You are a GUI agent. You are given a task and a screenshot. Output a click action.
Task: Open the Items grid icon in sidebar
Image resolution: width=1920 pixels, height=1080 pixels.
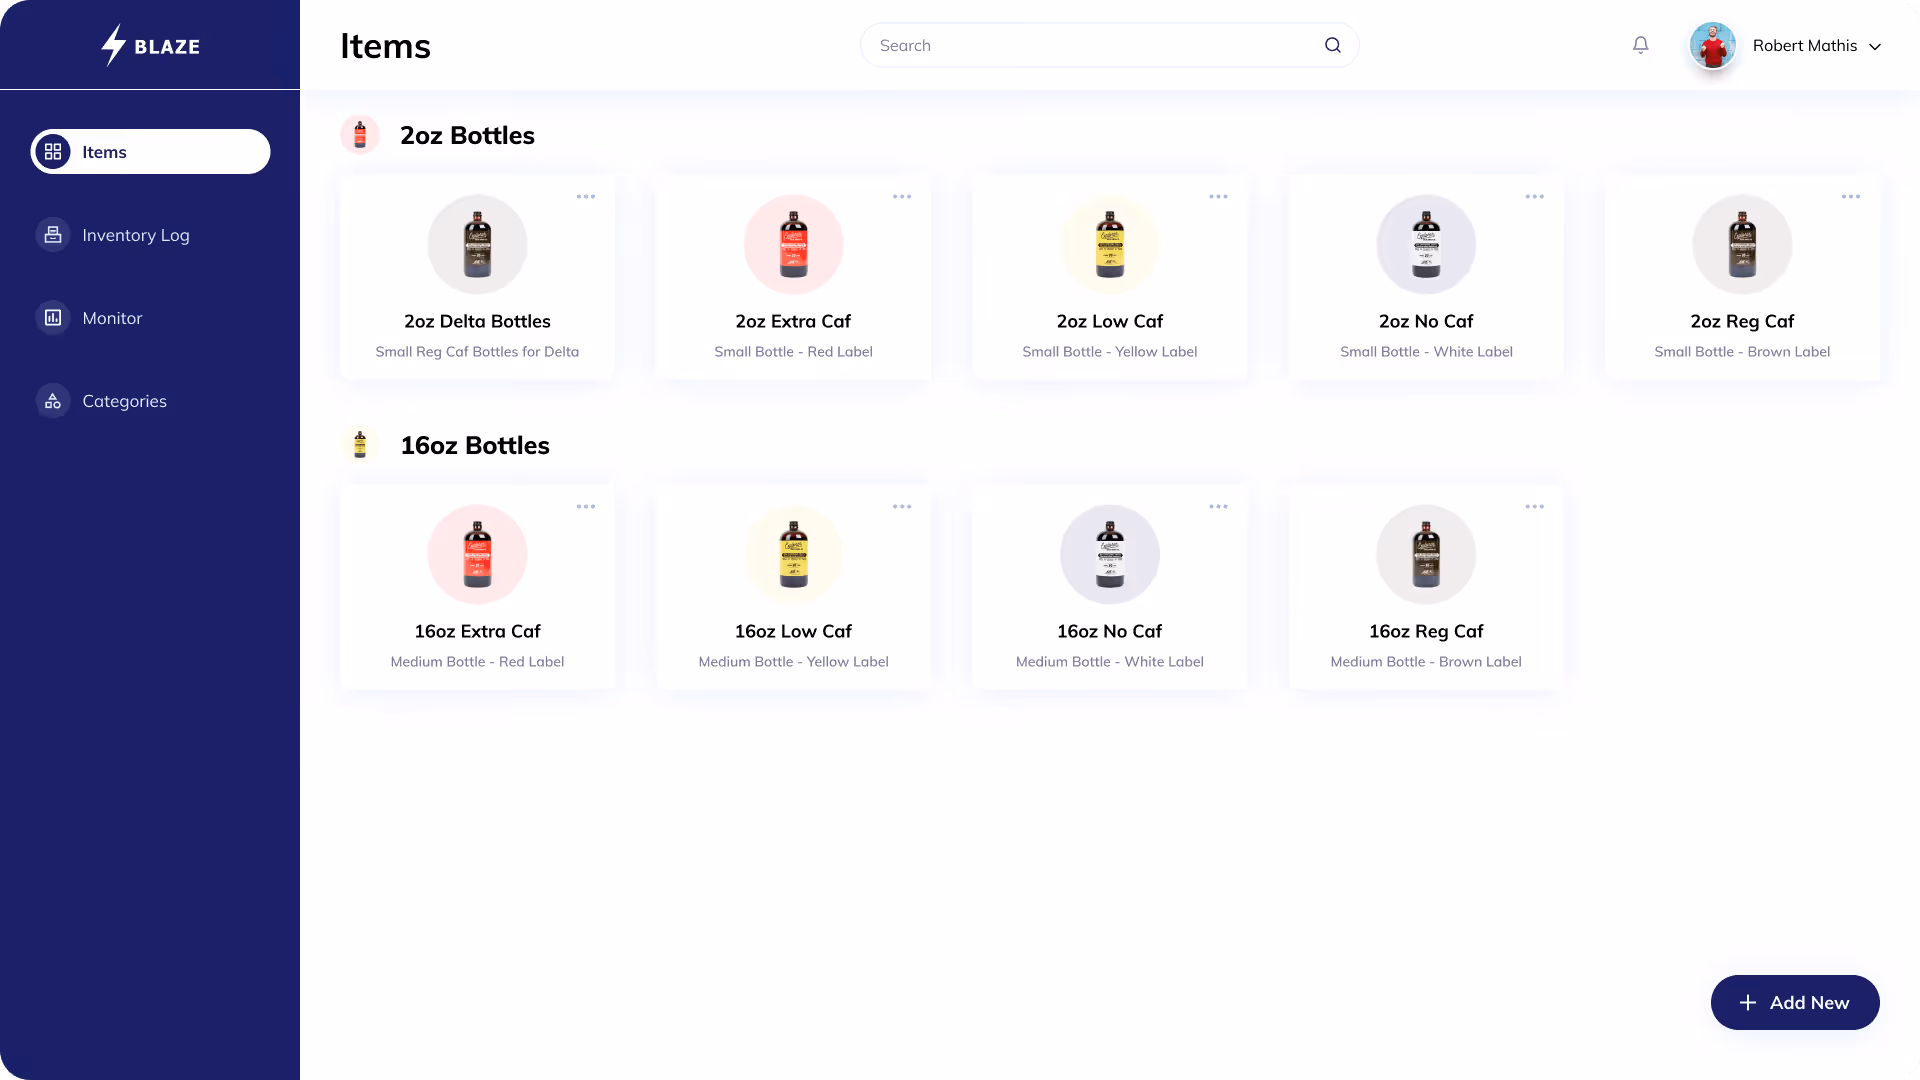pos(54,151)
